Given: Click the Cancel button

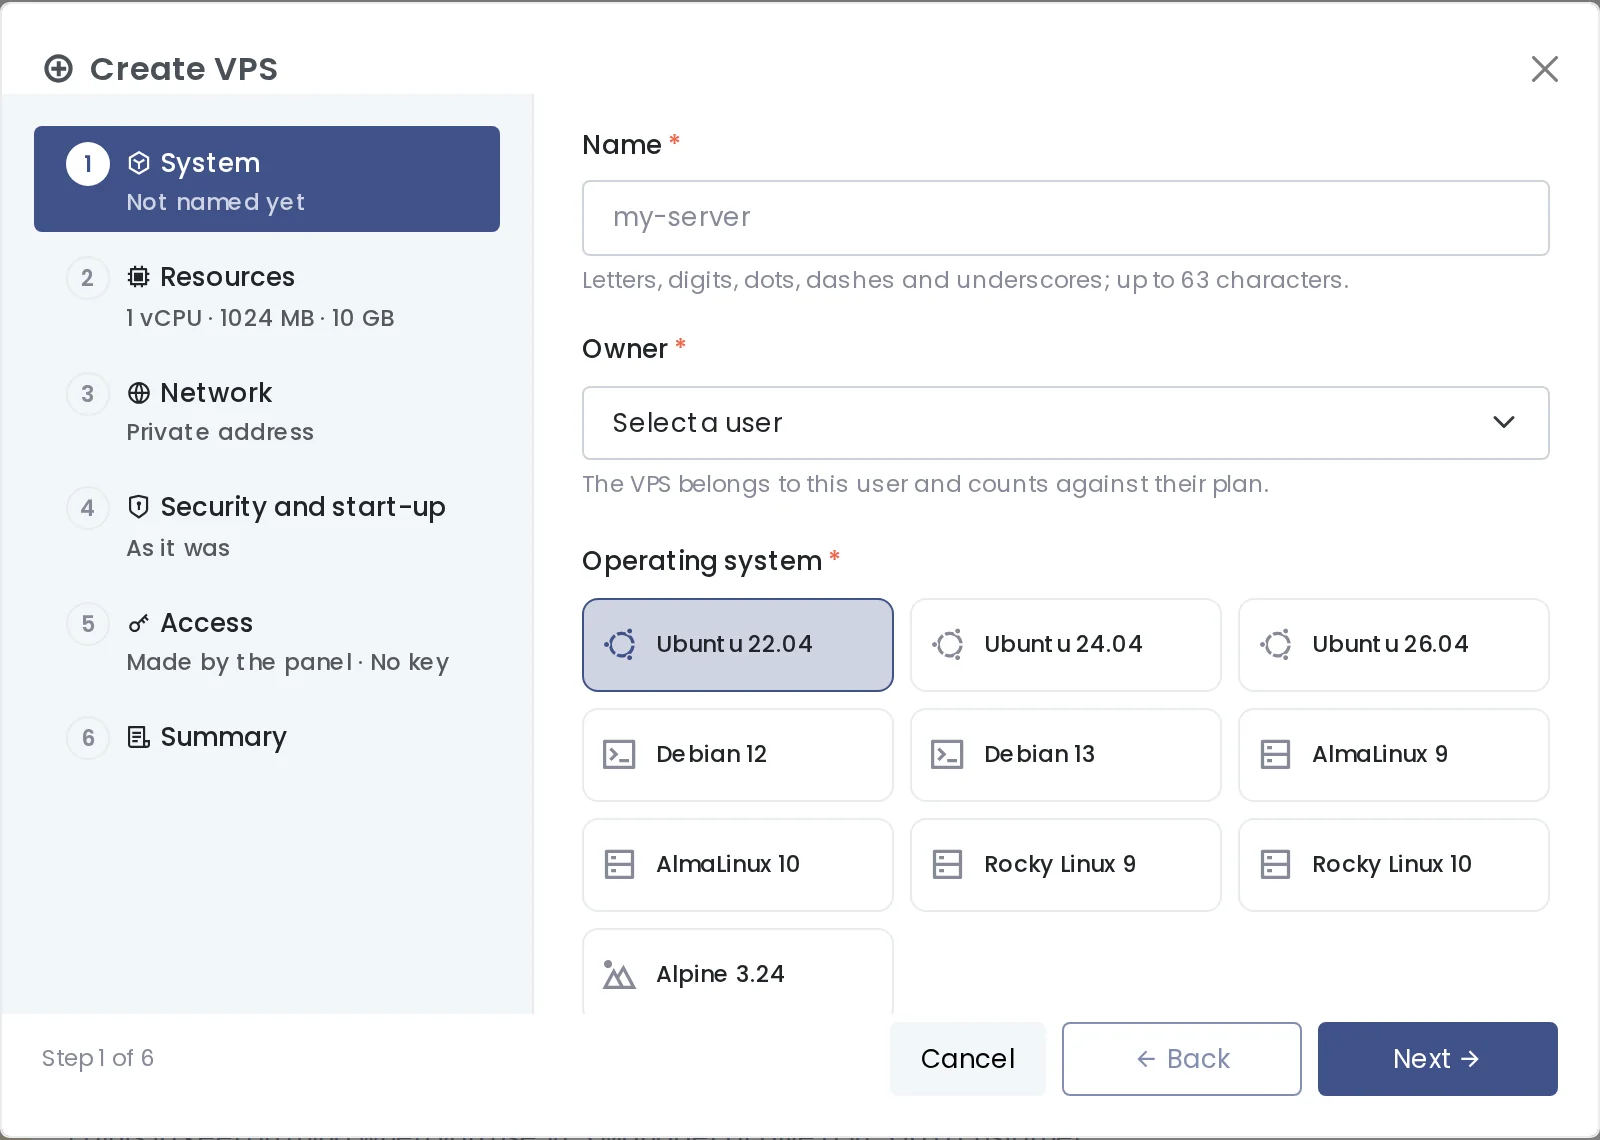Looking at the screenshot, I should 968,1059.
